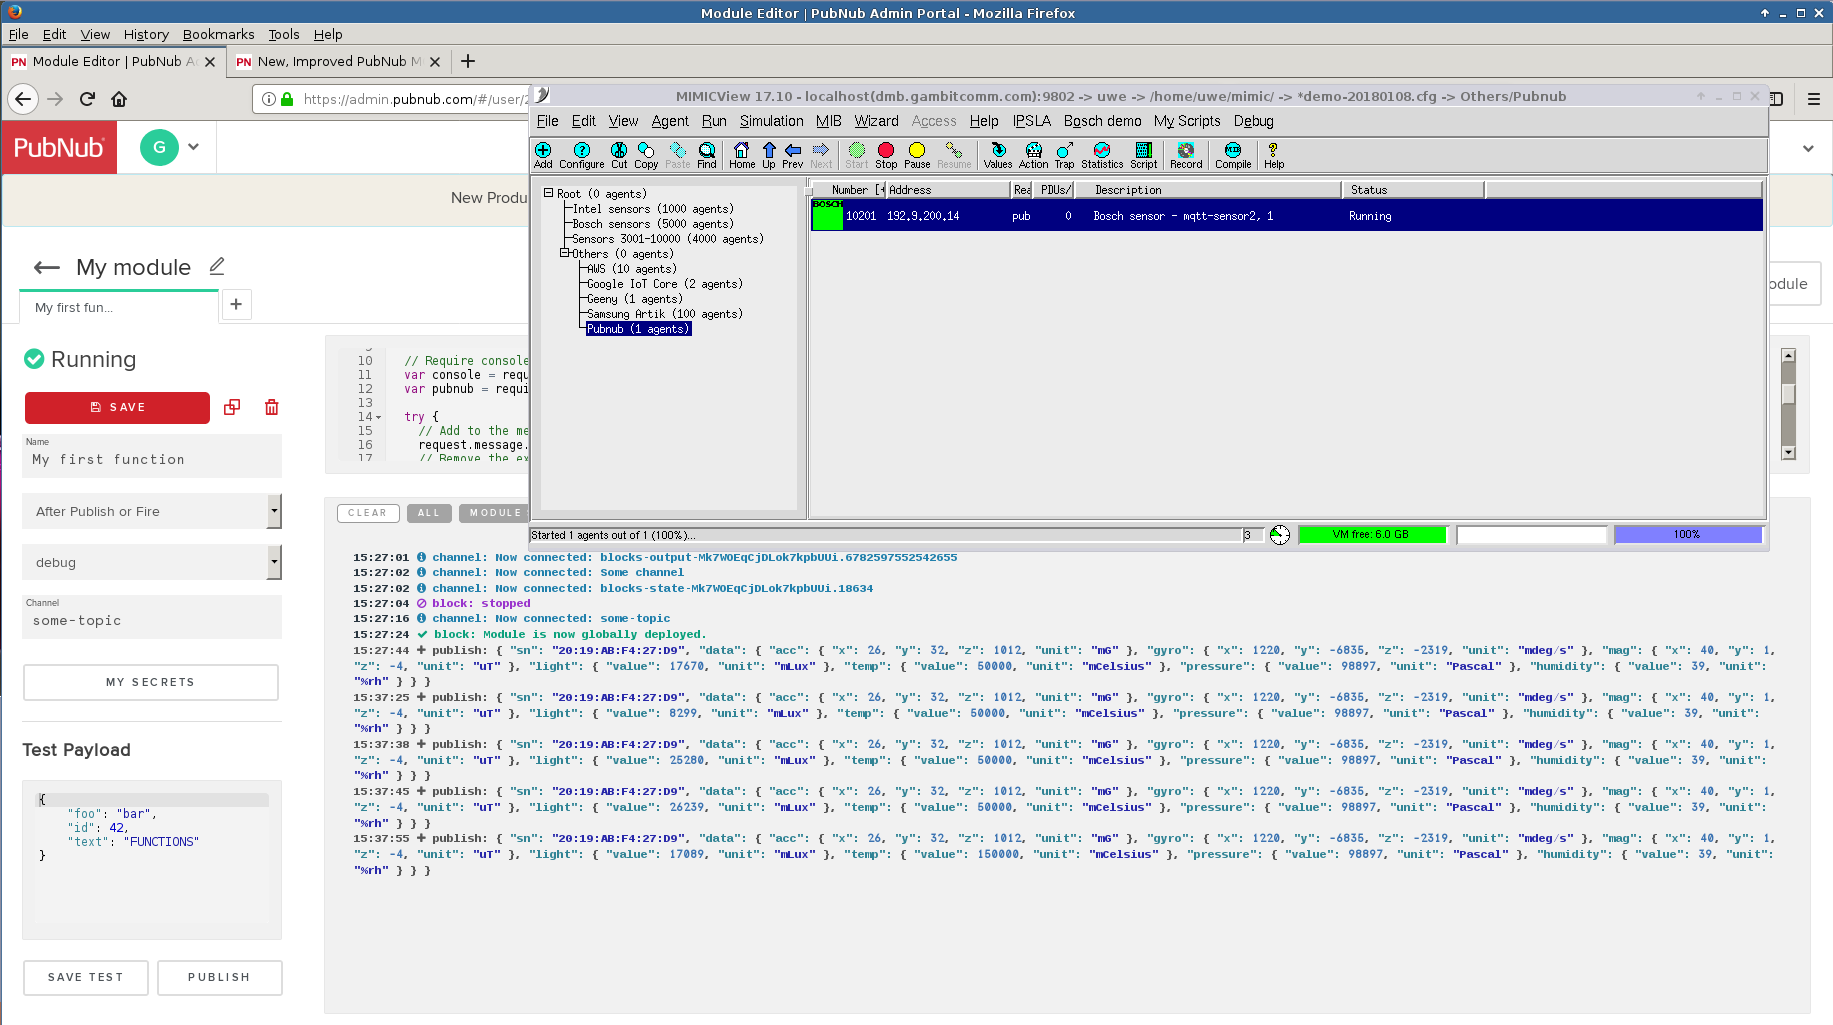Collapse the try block fold arrow at line 14

coord(378,417)
